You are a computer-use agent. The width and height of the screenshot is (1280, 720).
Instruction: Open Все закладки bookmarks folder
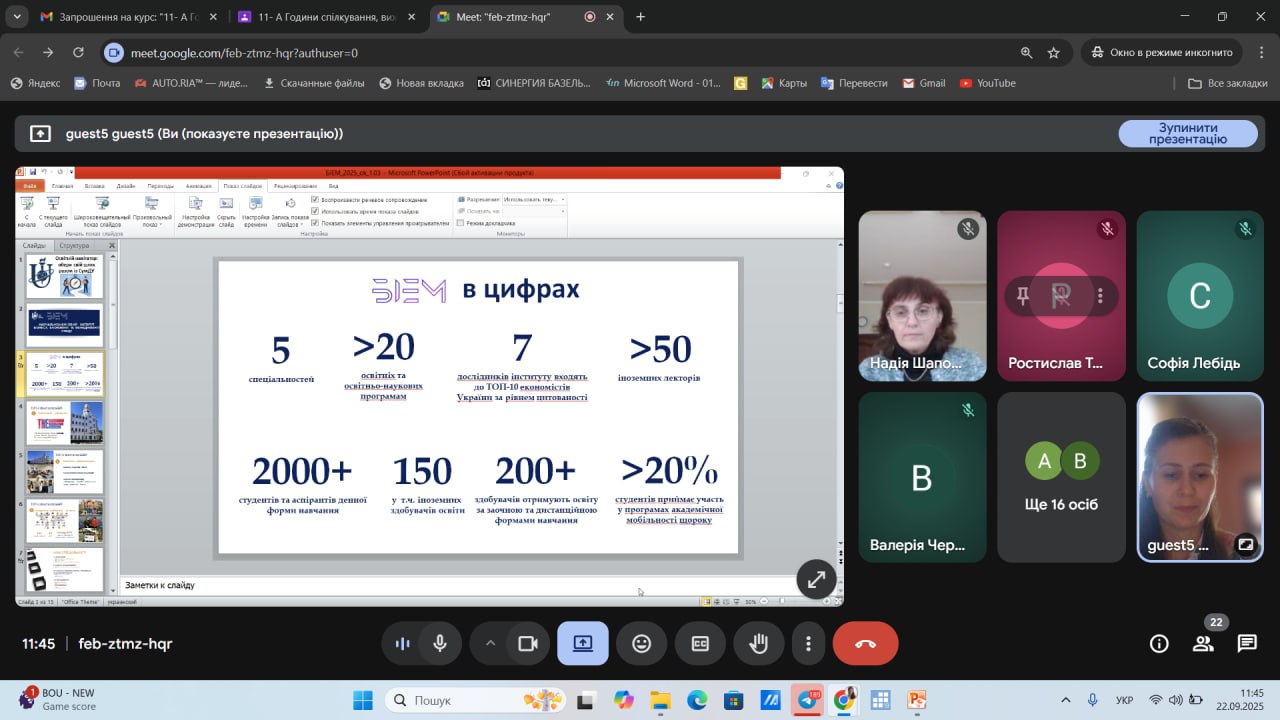tap(1228, 83)
